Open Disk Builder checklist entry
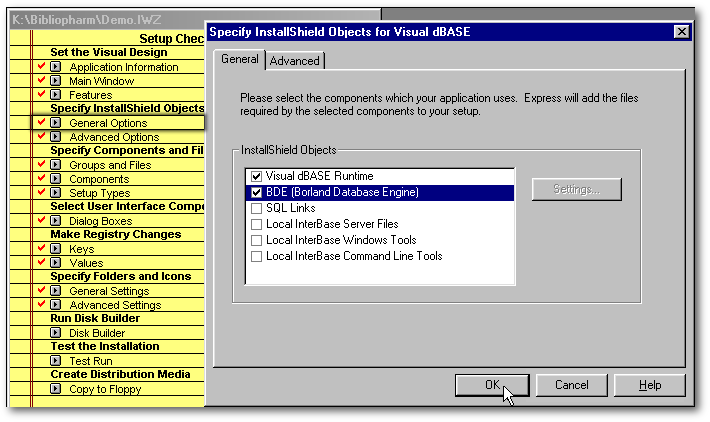The width and height of the screenshot is (710, 422). [x=97, y=333]
